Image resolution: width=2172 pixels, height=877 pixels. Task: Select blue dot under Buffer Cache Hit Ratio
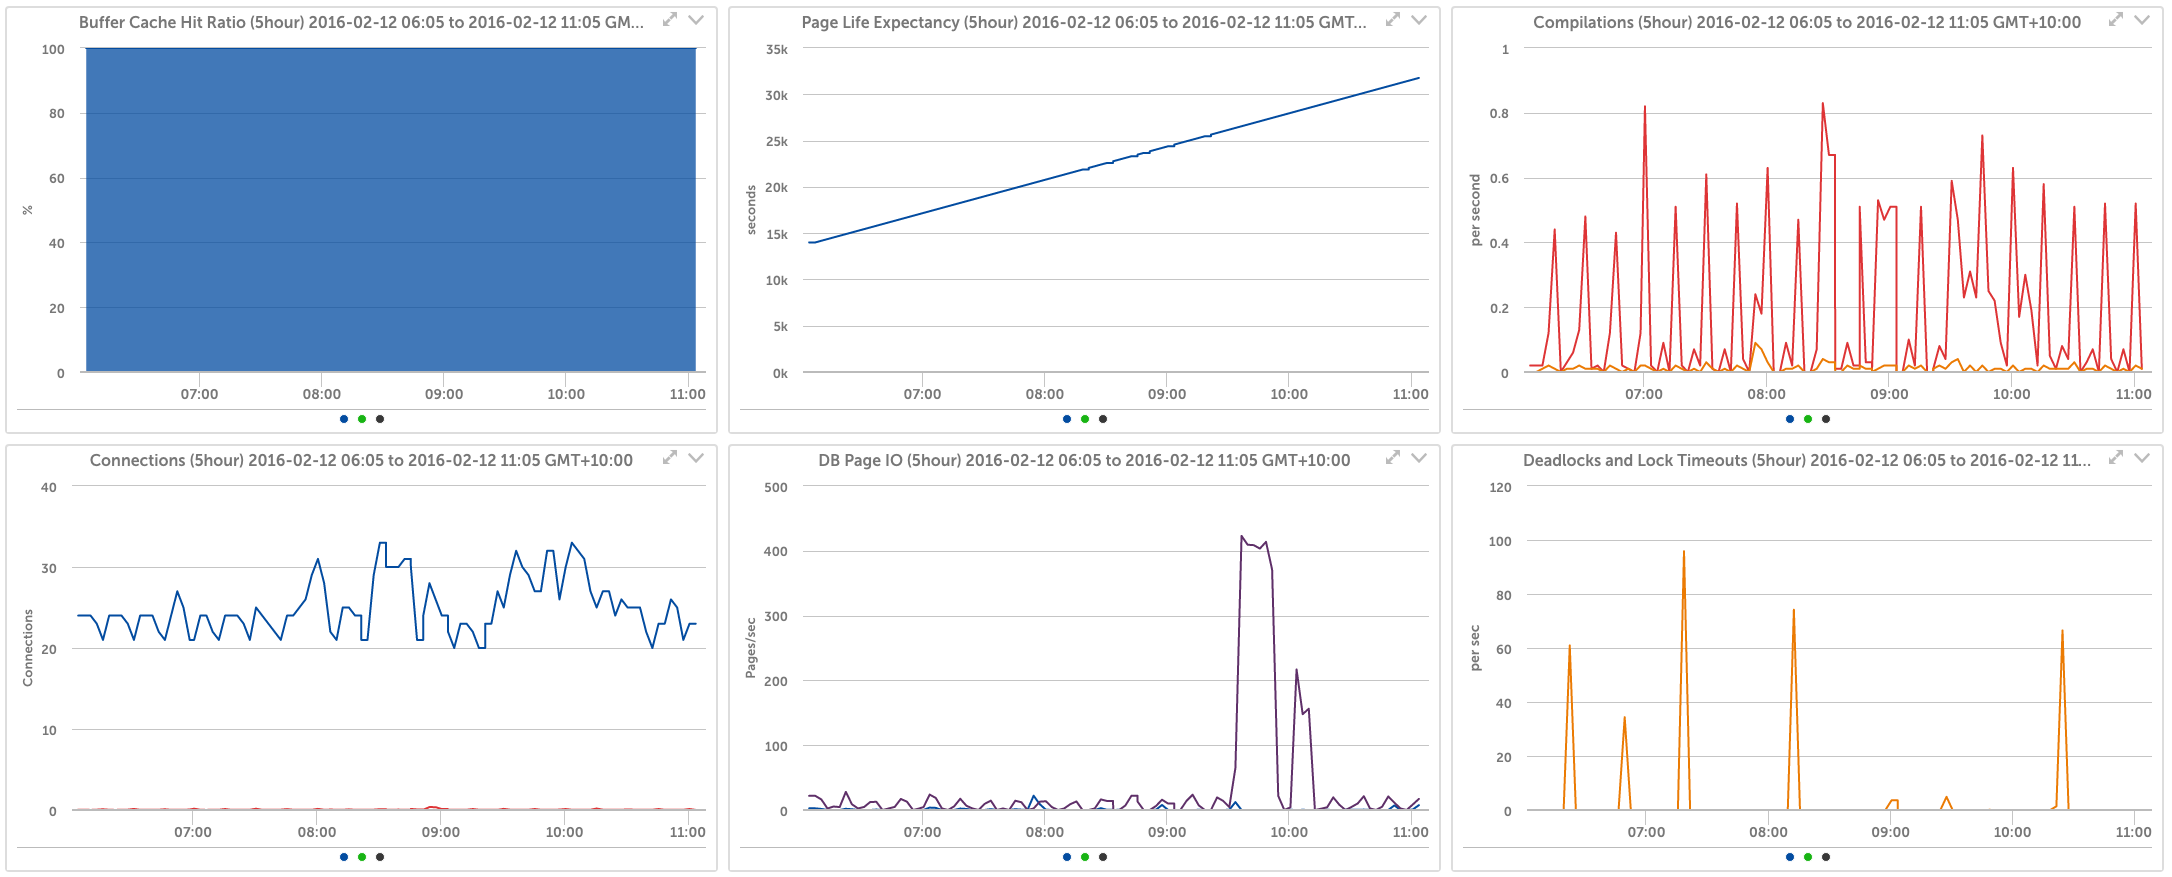[x=344, y=419]
